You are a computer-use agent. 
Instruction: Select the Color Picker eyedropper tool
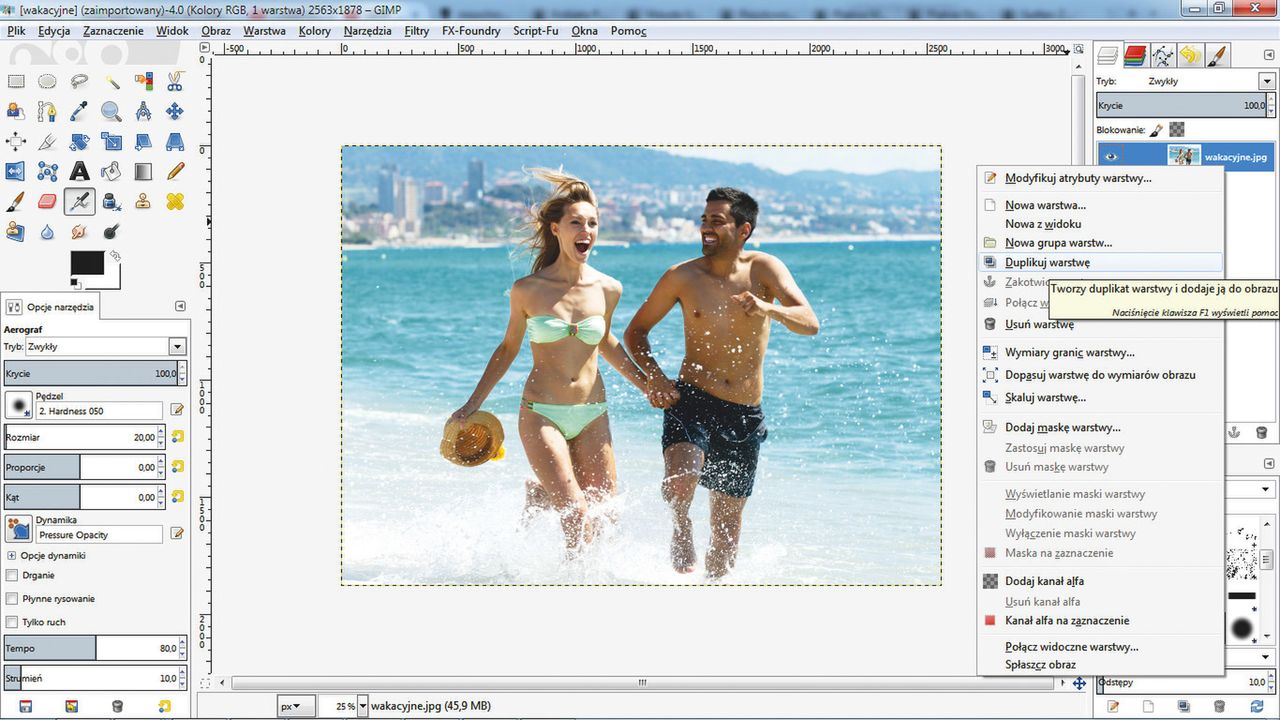tap(79, 112)
